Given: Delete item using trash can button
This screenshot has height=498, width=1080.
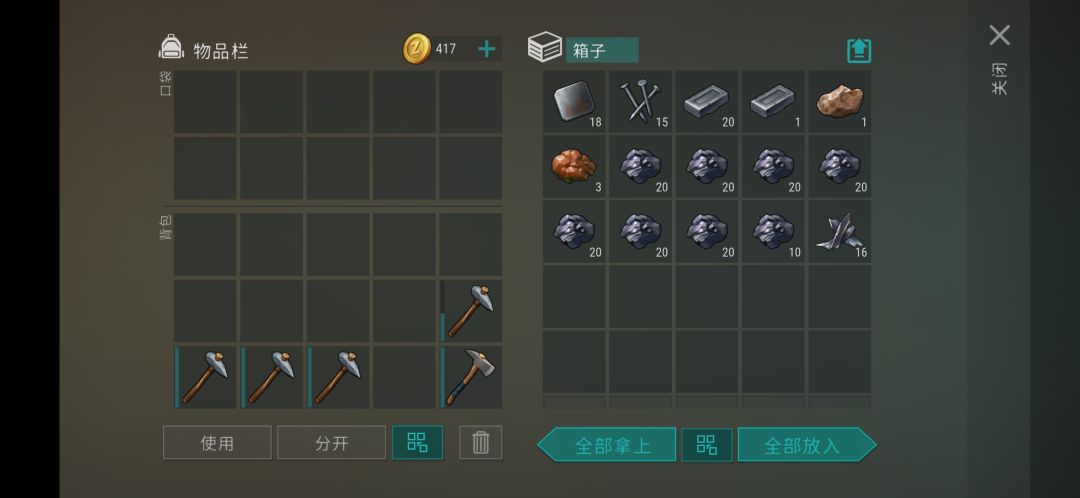Looking at the screenshot, I should tap(481, 442).
